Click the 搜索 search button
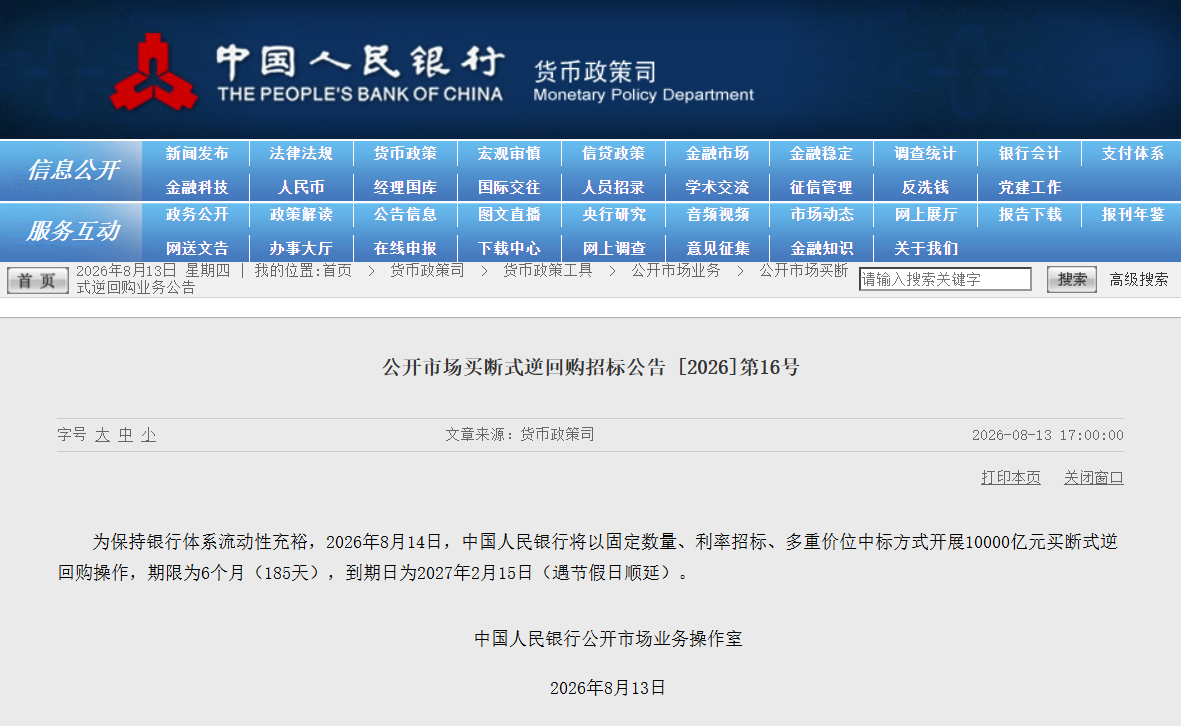The image size is (1181, 726). point(1072,280)
